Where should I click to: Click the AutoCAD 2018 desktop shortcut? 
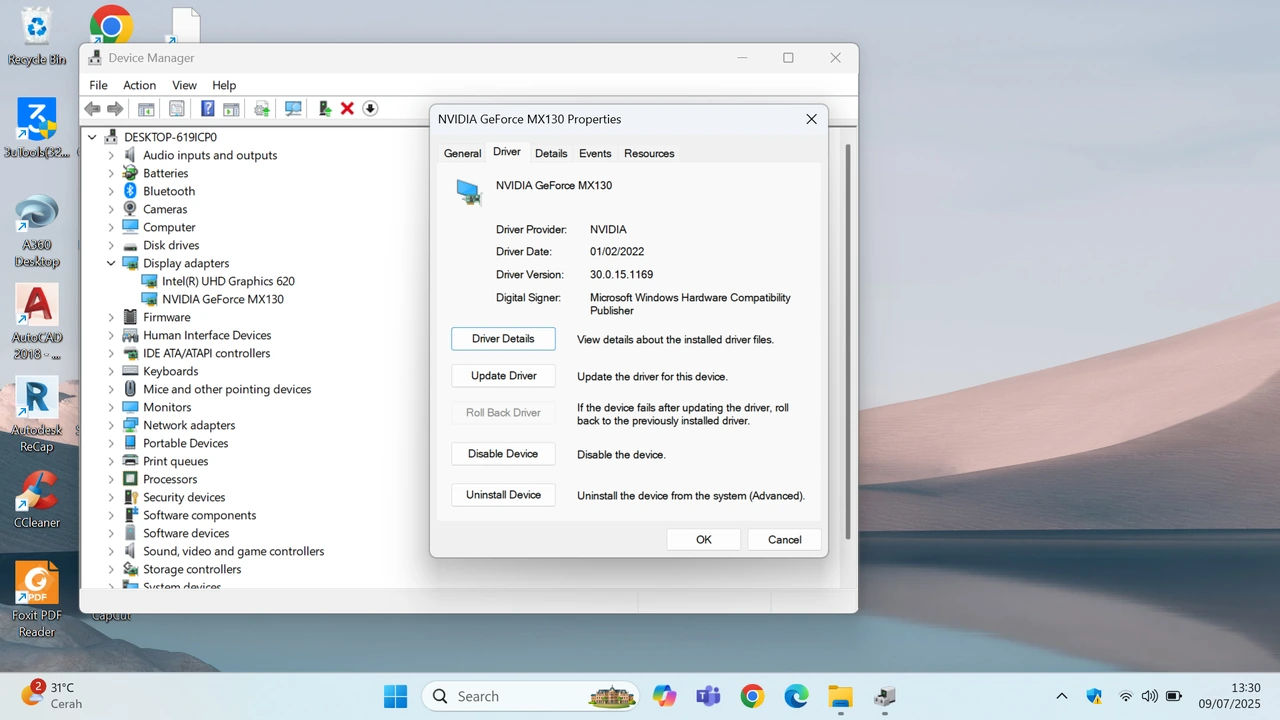37,322
